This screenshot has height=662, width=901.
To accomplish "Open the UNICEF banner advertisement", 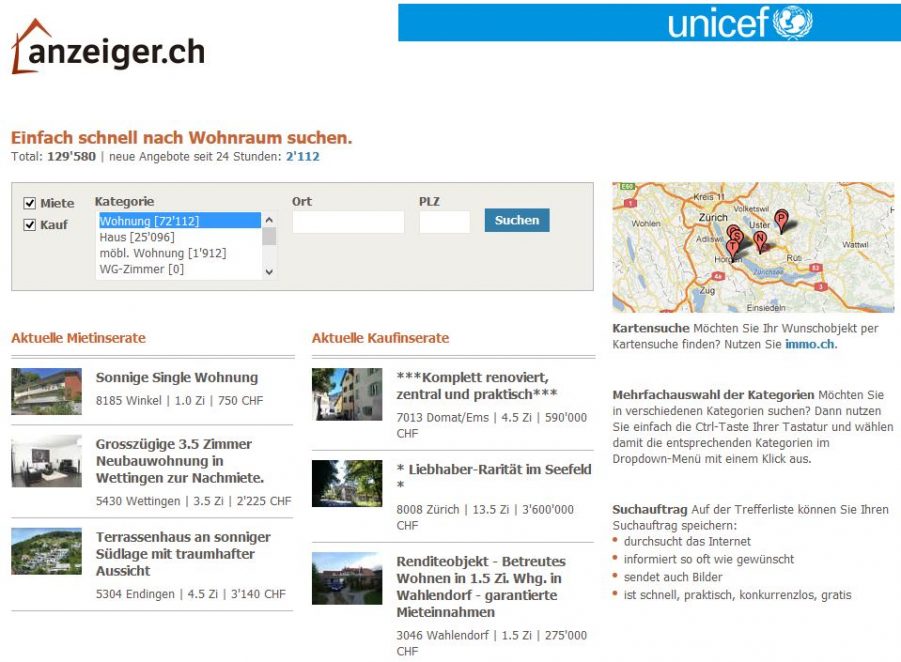I will tap(648, 22).
